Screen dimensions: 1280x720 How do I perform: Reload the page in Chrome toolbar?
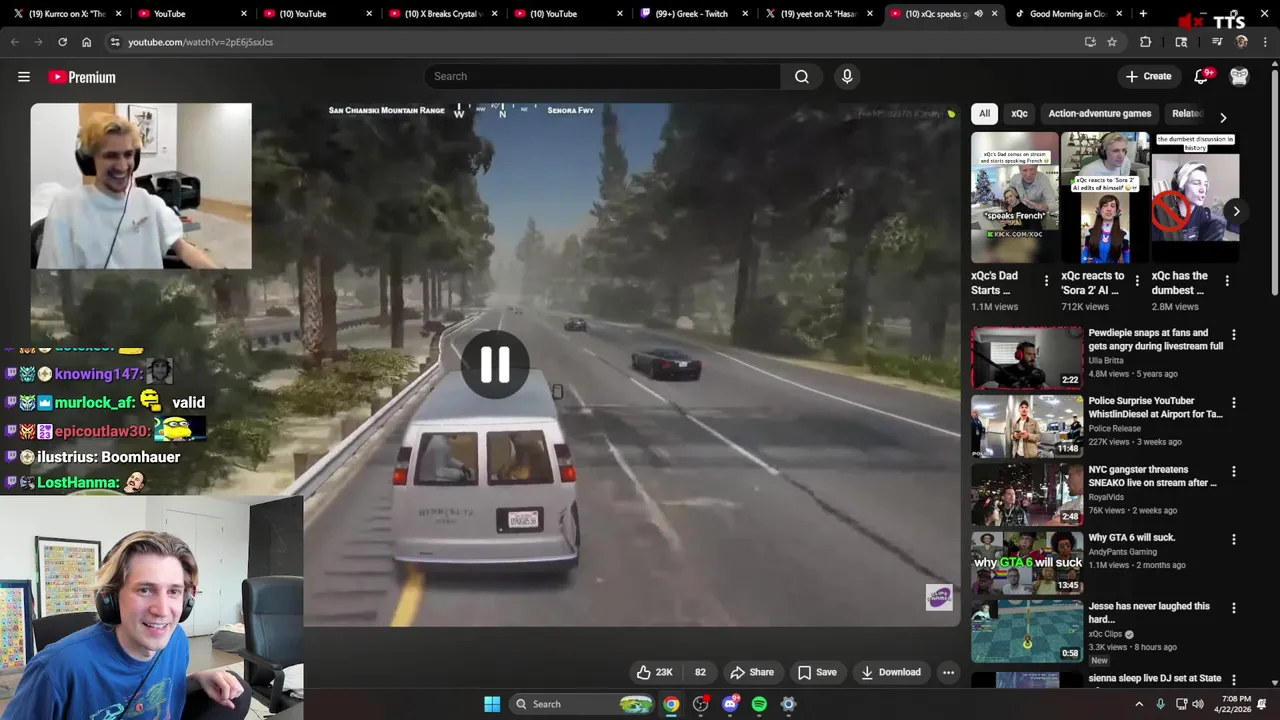(62, 42)
